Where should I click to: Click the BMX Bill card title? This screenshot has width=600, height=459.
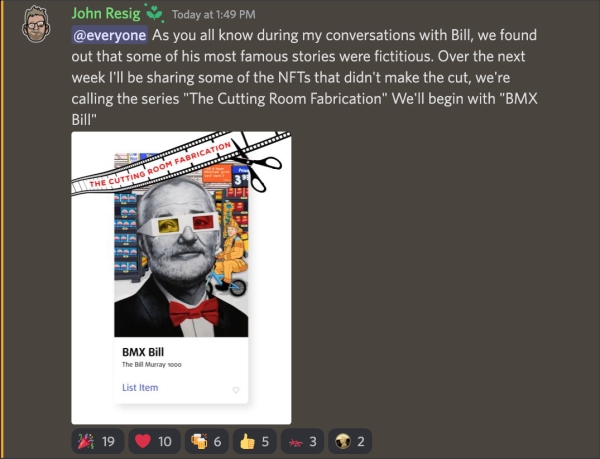(143, 352)
